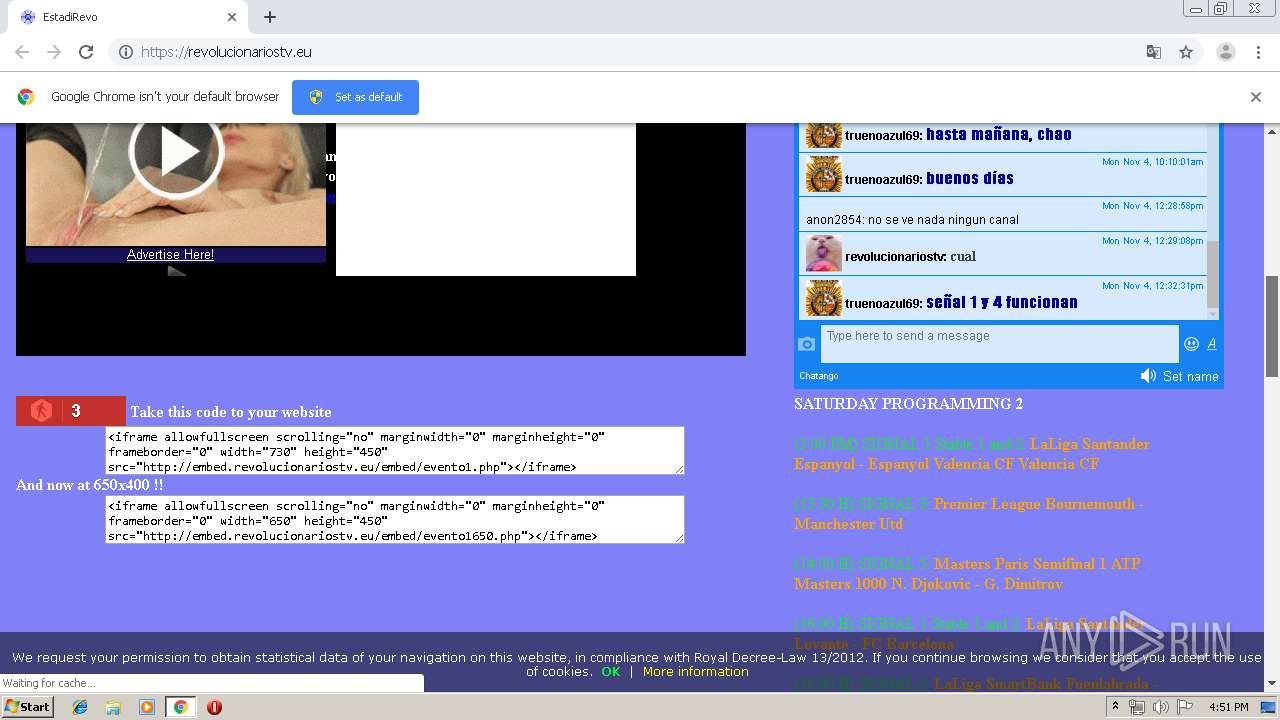Click truenoazul69 avatar beside hasta mañana
Screen dimensions: 1280x720
click(824, 134)
